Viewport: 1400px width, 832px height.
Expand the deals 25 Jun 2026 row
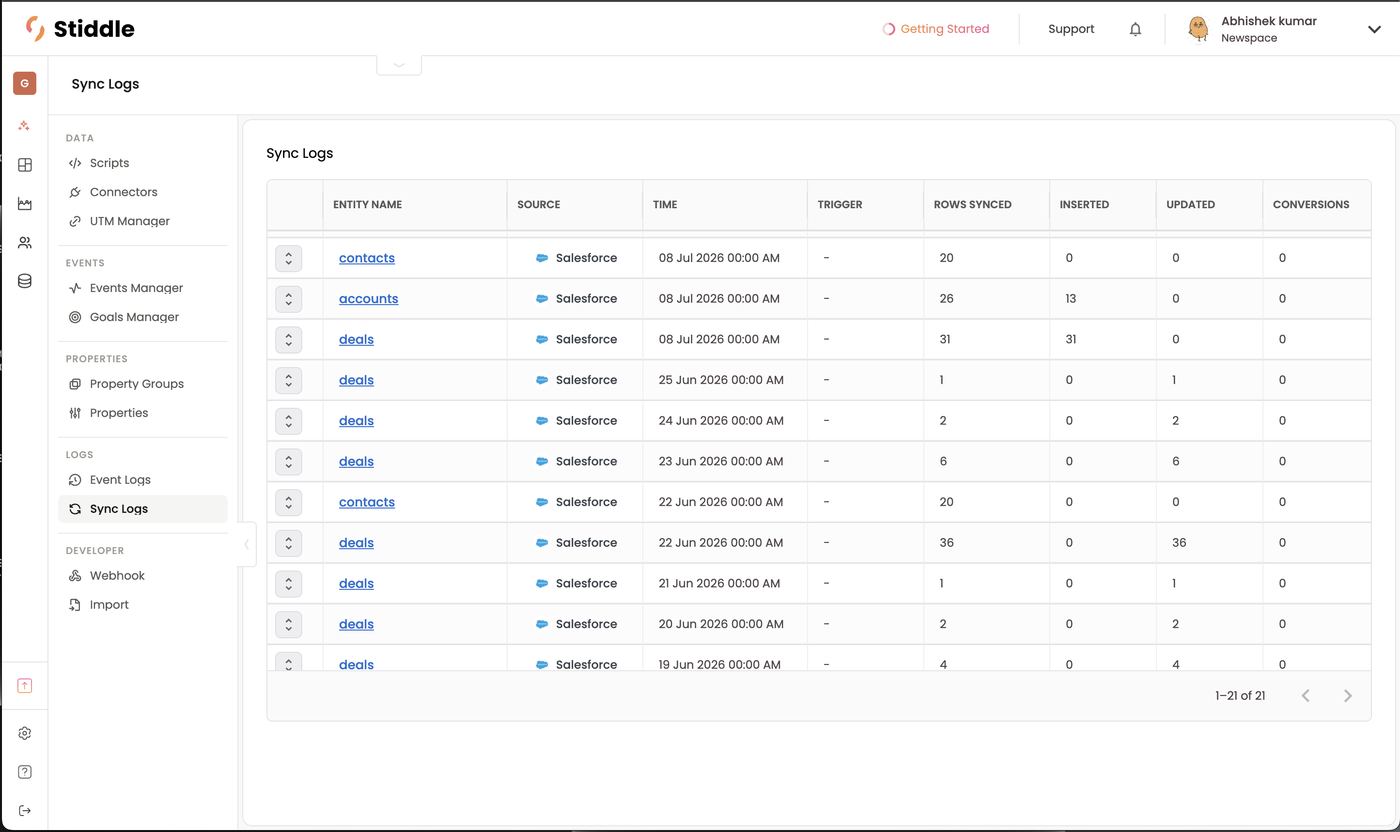coord(288,380)
